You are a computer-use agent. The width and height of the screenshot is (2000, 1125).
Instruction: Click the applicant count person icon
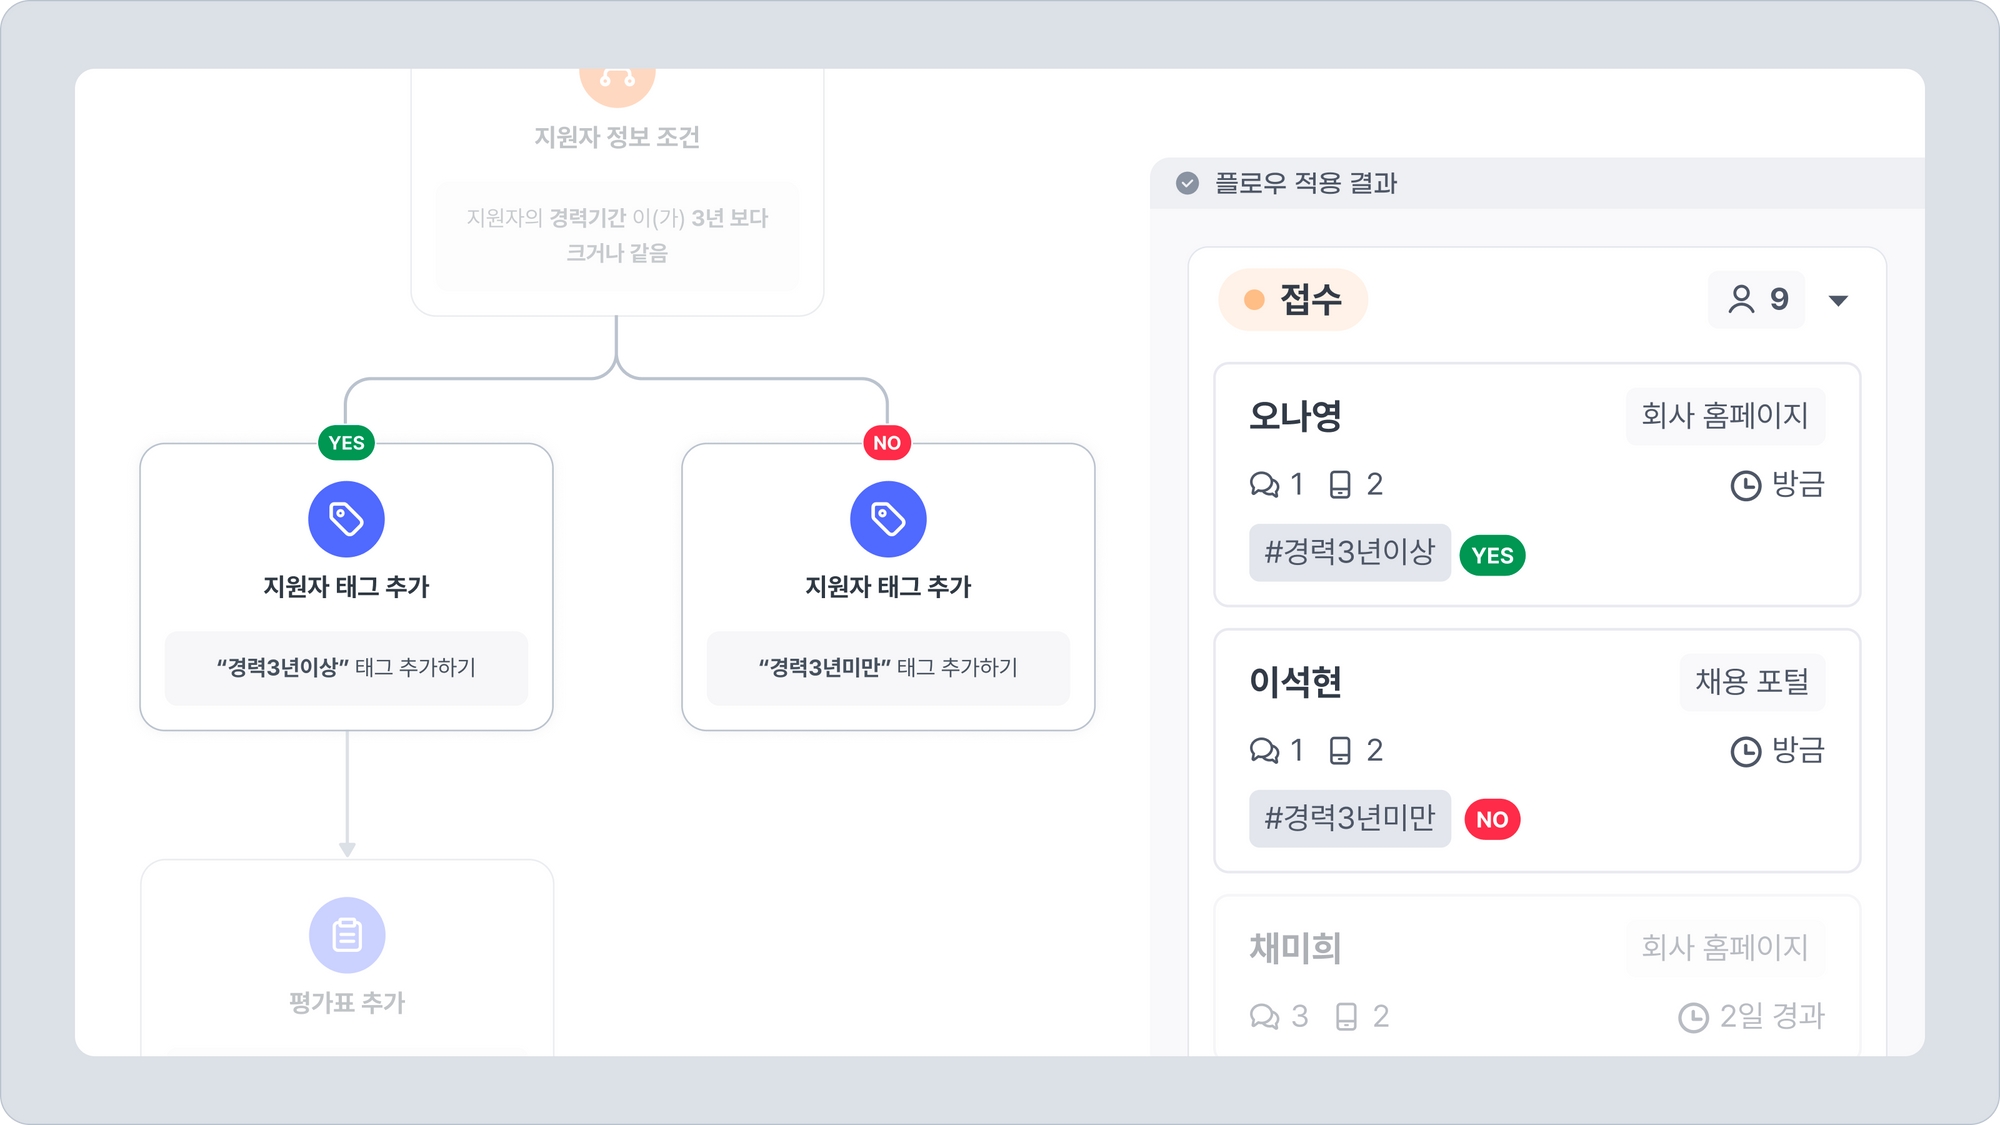tap(1741, 299)
